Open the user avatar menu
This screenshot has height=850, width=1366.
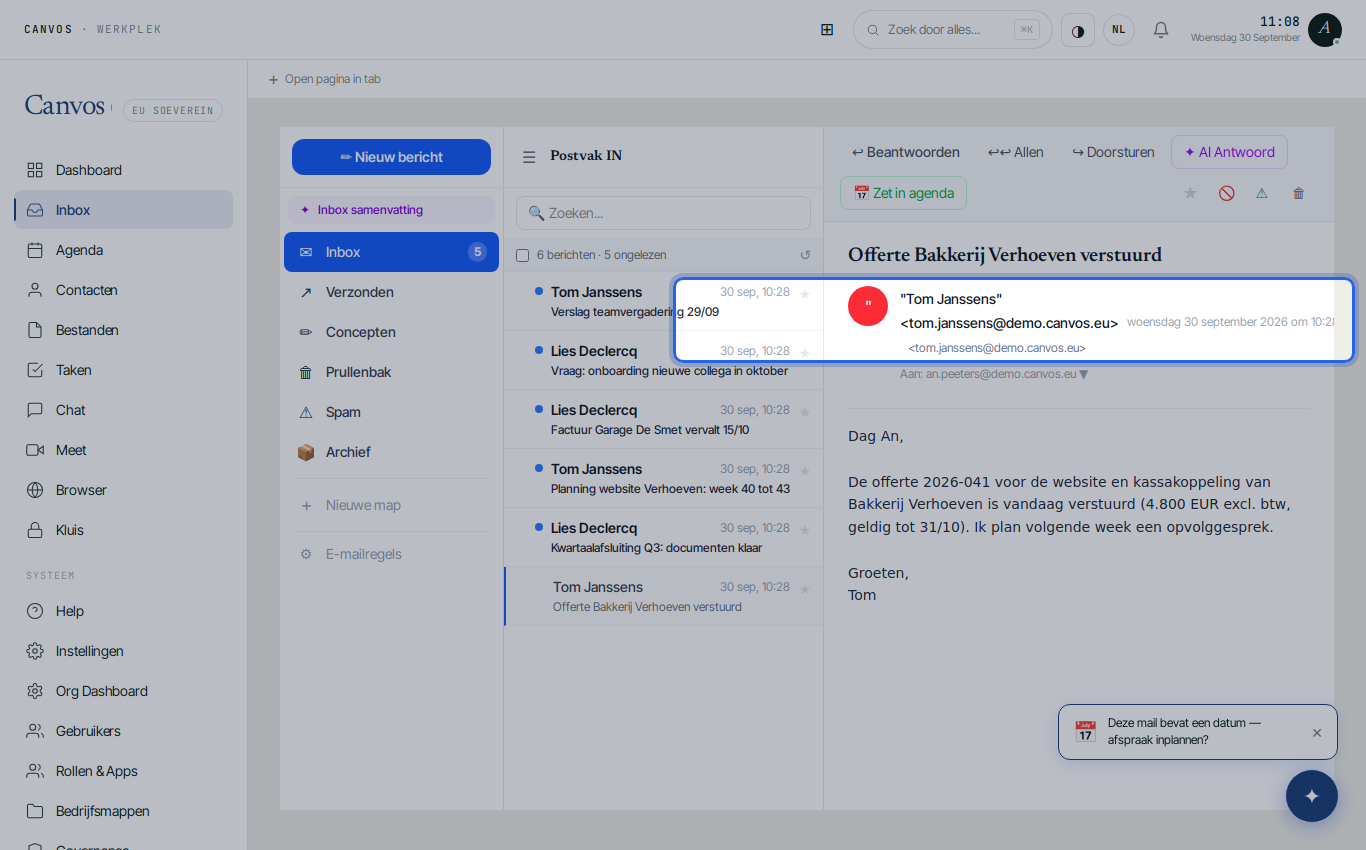click(1324, 30)
